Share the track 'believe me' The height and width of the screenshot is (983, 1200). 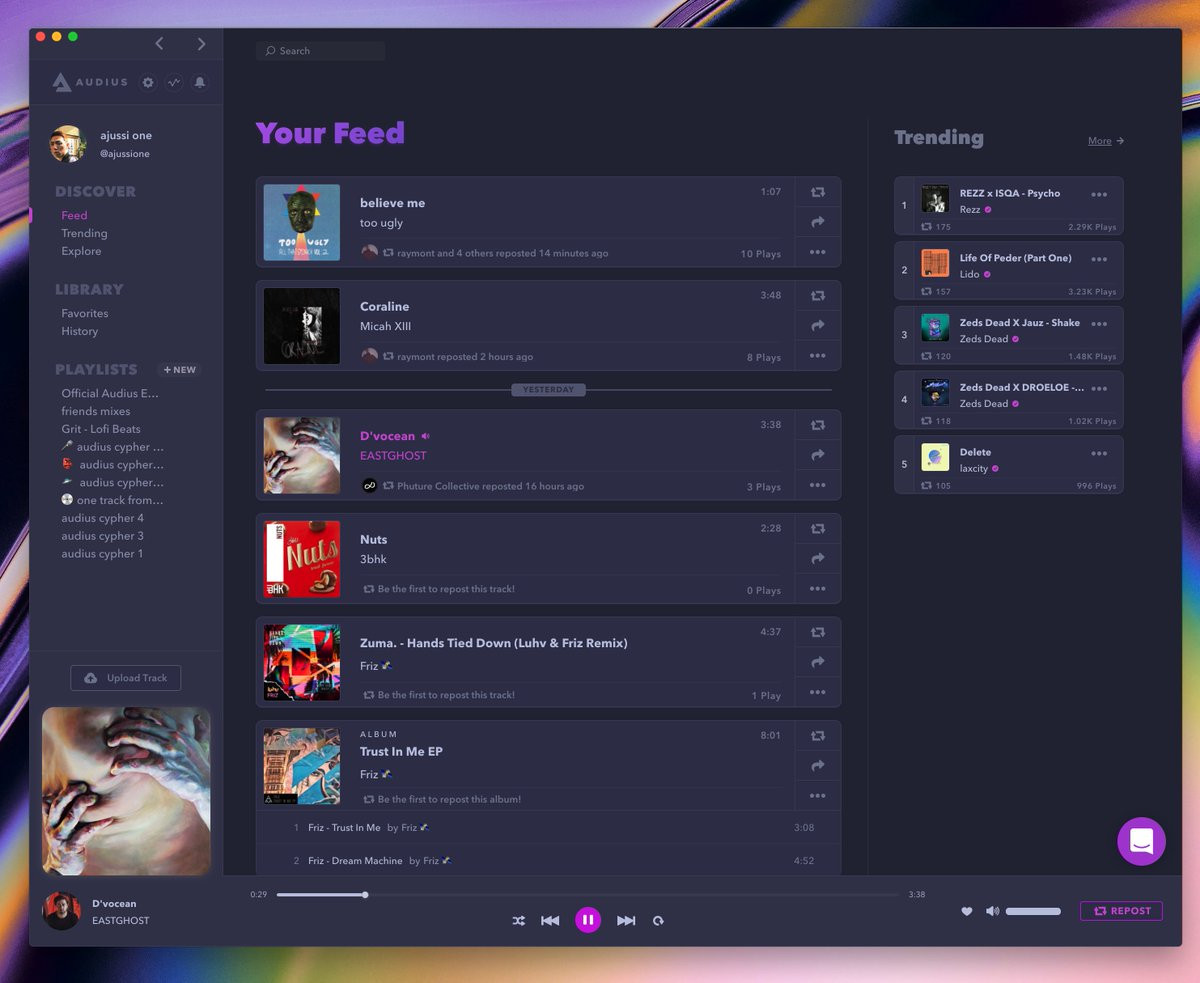pos(818,222)
